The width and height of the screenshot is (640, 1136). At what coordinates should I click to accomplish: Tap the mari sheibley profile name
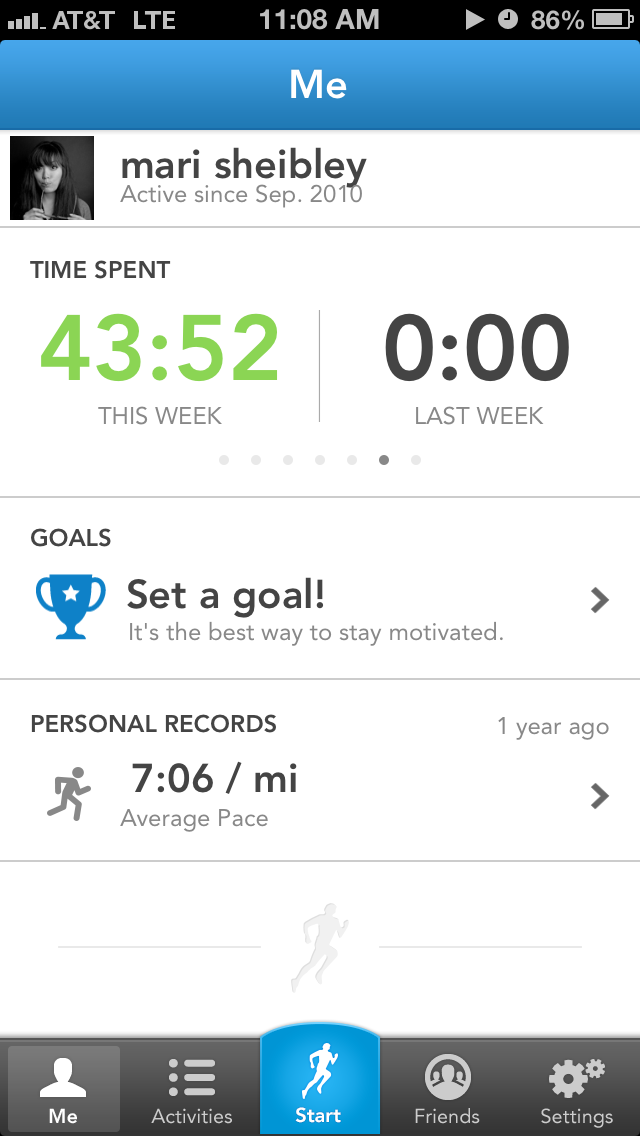[243, 165]
